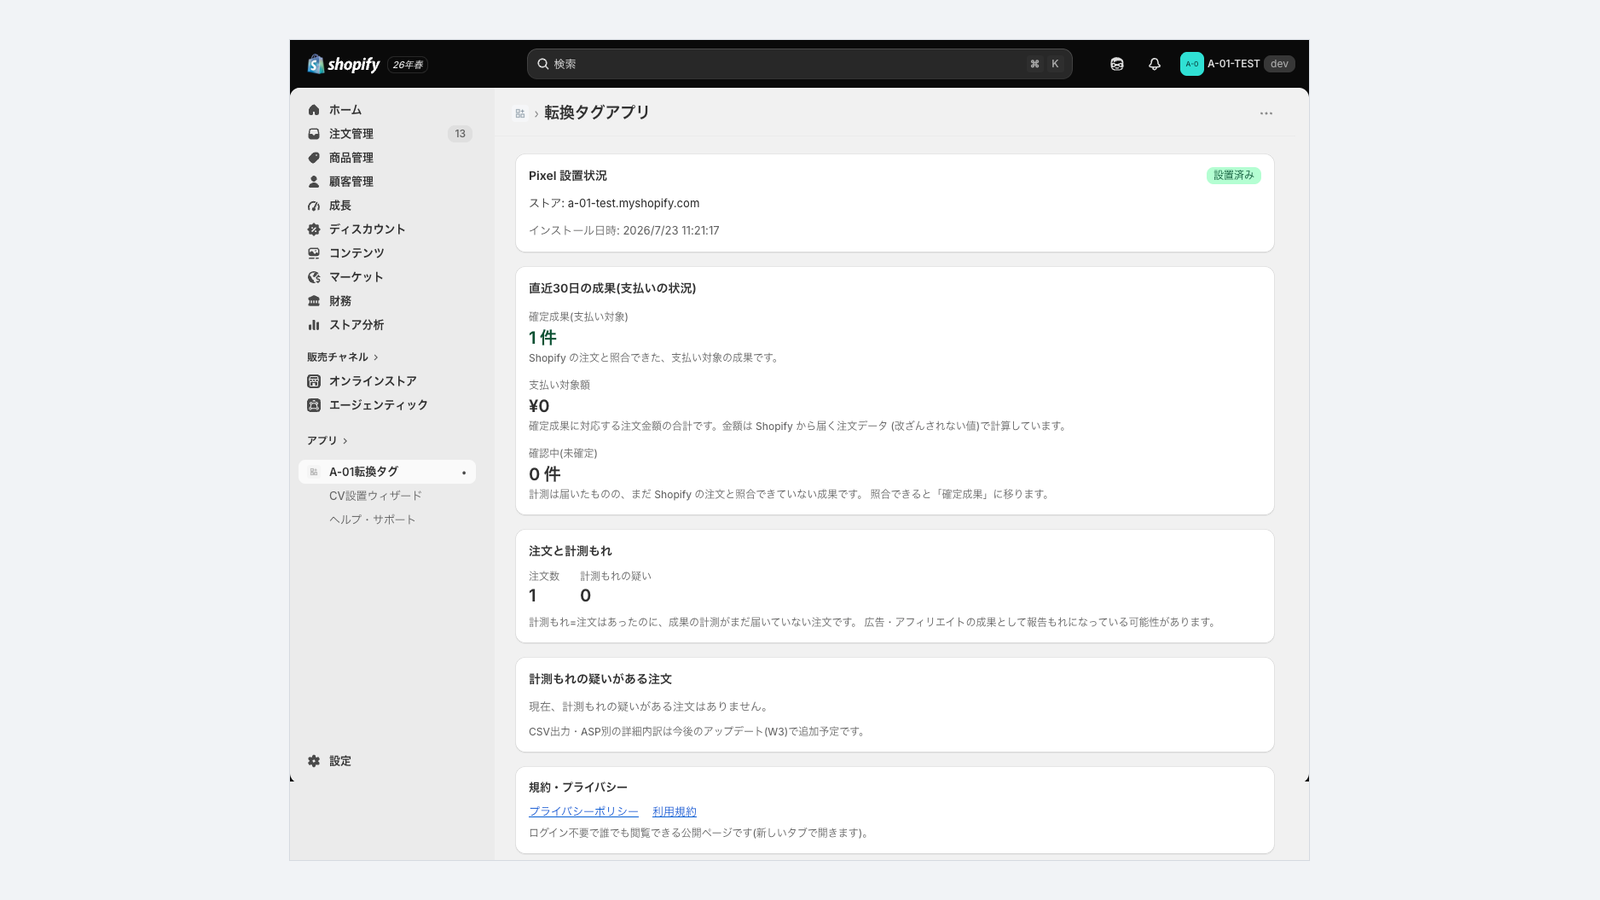Click the 財務 bank icon
The height and width of the screenshot is (900, 1600).
(314, 301)
